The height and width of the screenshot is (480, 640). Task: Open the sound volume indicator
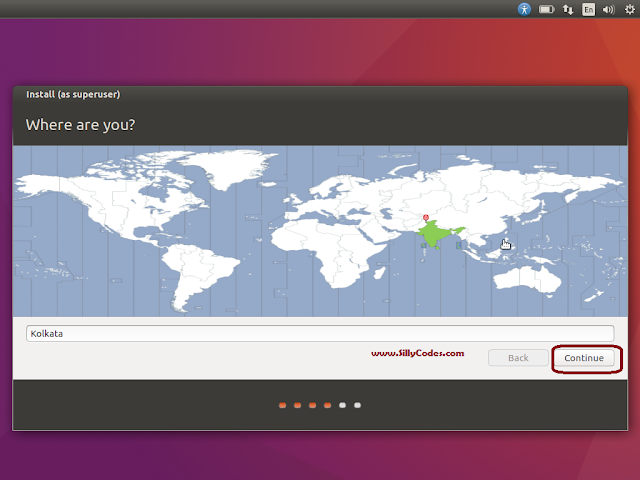tap(608, 9)
